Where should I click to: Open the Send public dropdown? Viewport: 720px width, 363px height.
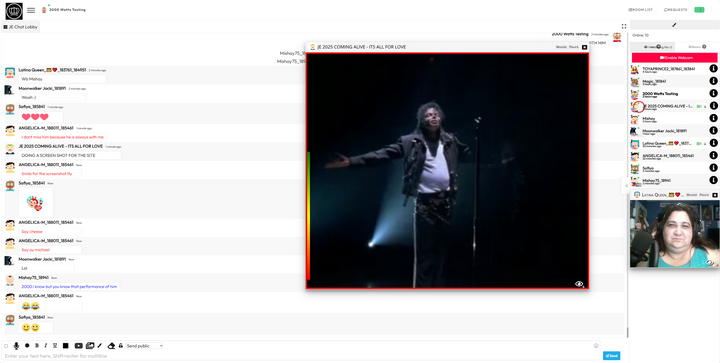coord(145,346)
